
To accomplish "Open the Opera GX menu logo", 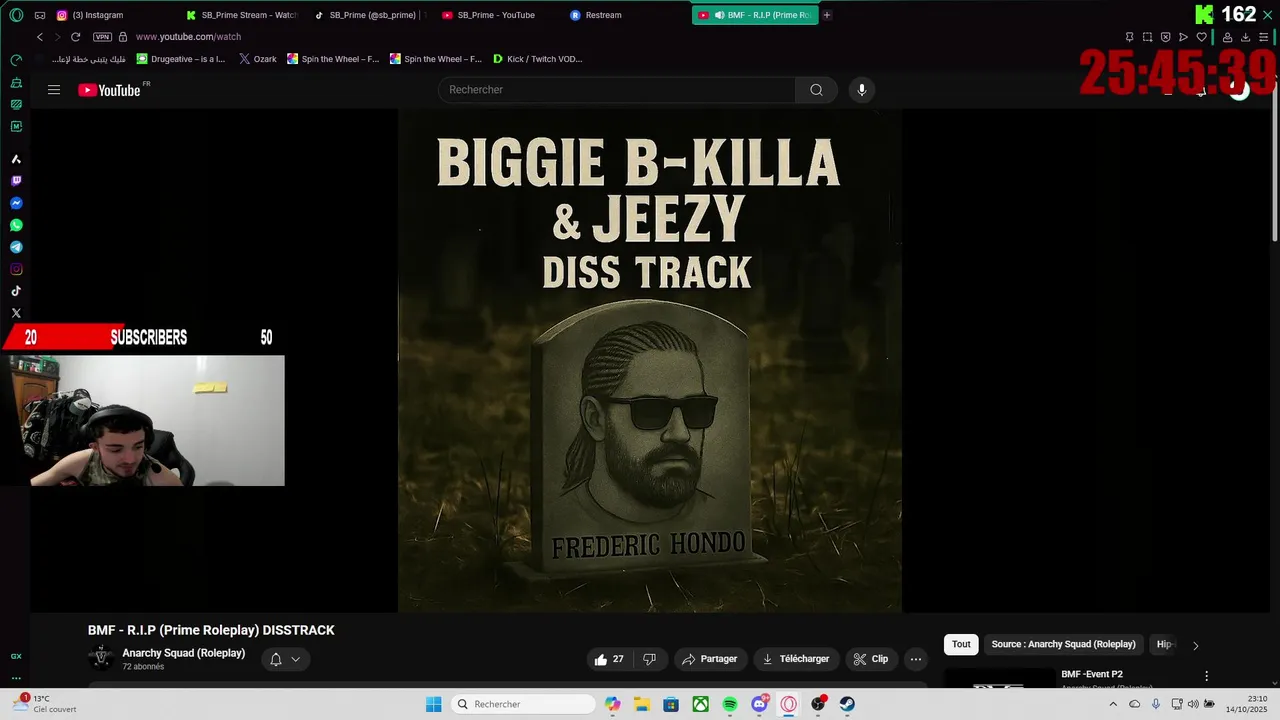I will 15,15.
